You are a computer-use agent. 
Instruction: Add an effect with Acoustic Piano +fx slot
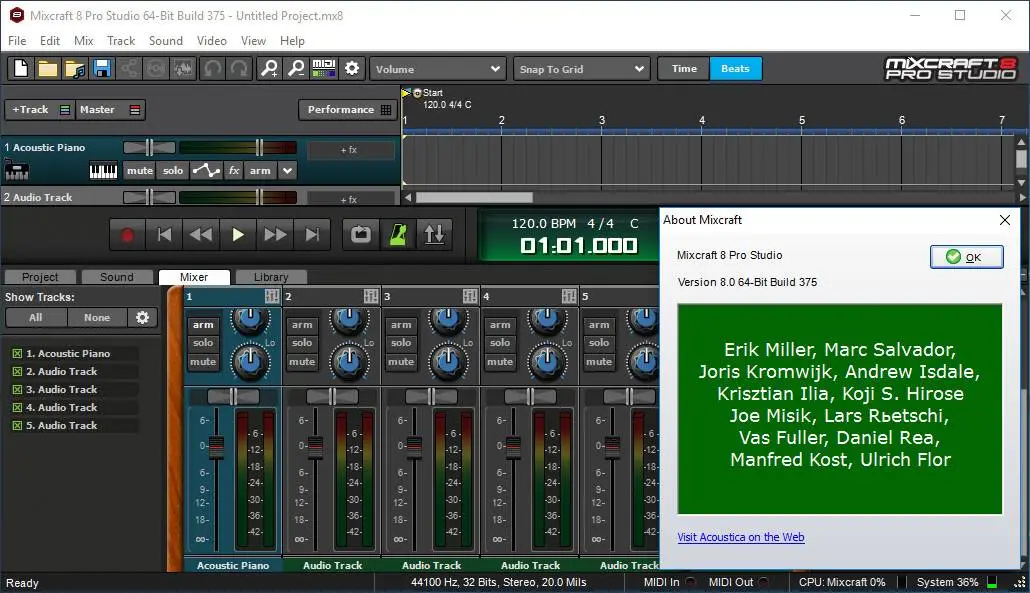350,150
